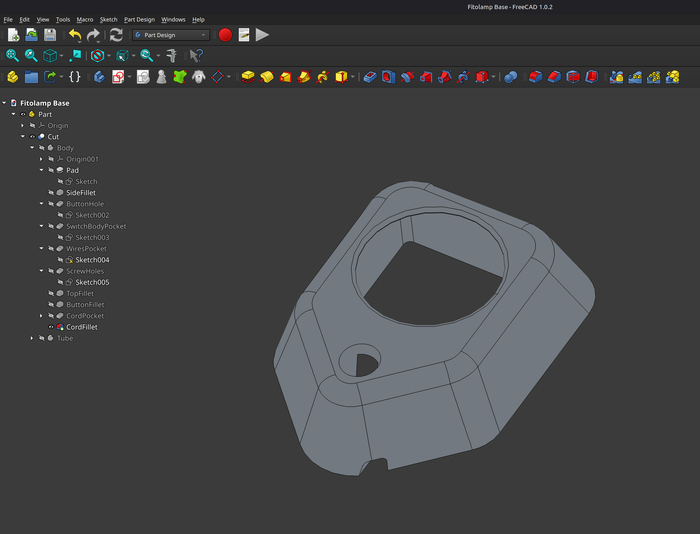Click the What's This help cursor icon
The width and height of the screenshot is (700, 534).
point(196,56)
